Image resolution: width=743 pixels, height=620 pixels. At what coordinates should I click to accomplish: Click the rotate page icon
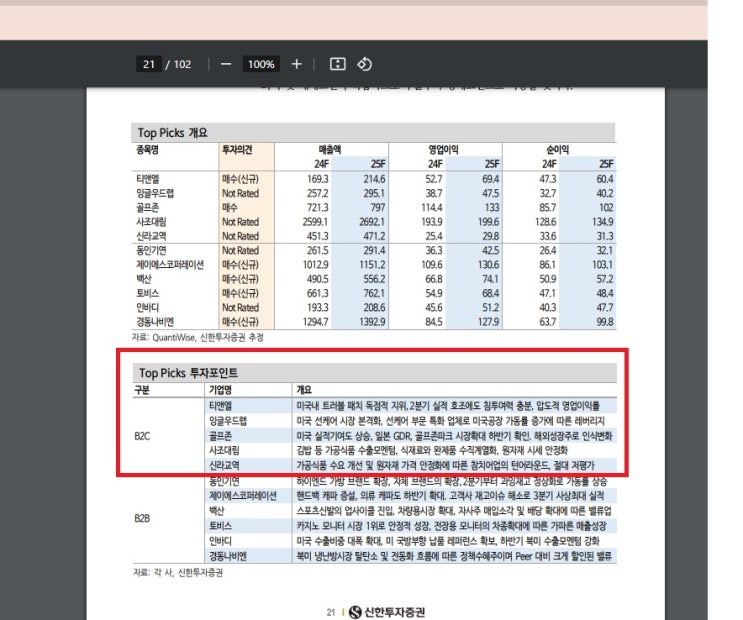(x=364, y=64)
